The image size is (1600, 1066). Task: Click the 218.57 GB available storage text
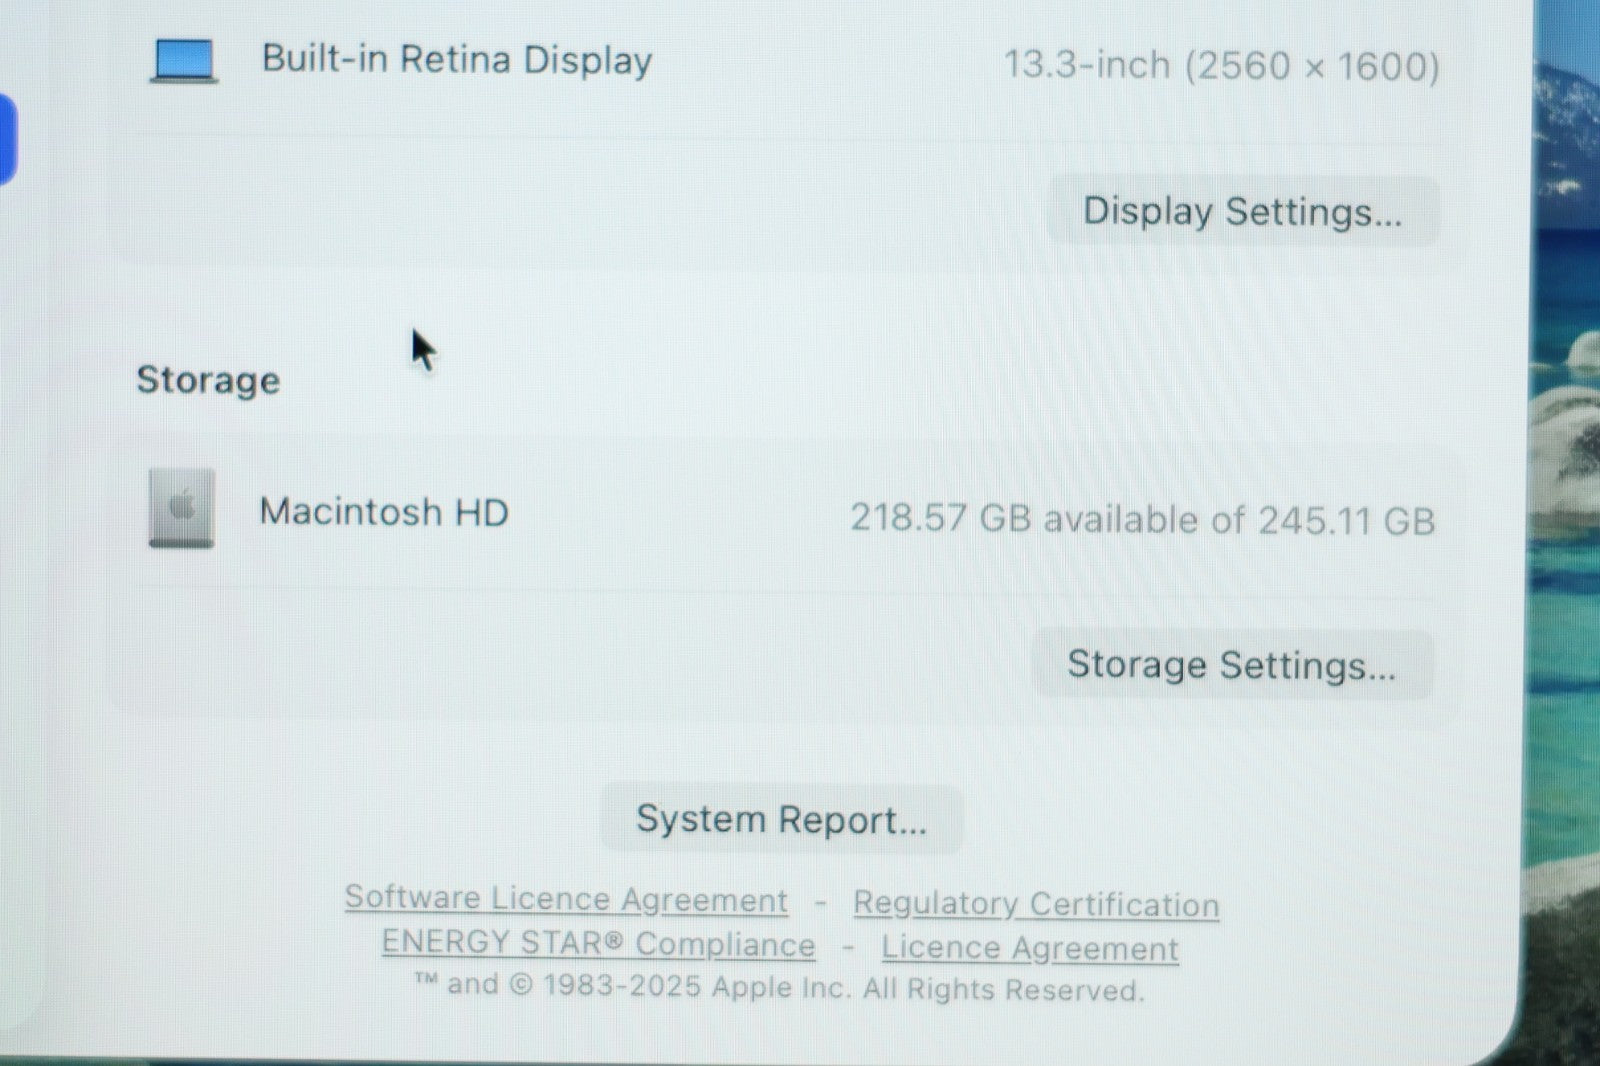tap(1142, 520)
